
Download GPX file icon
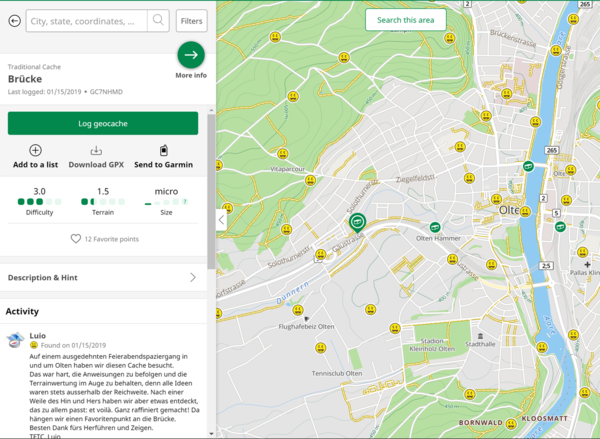pos(96,150)
